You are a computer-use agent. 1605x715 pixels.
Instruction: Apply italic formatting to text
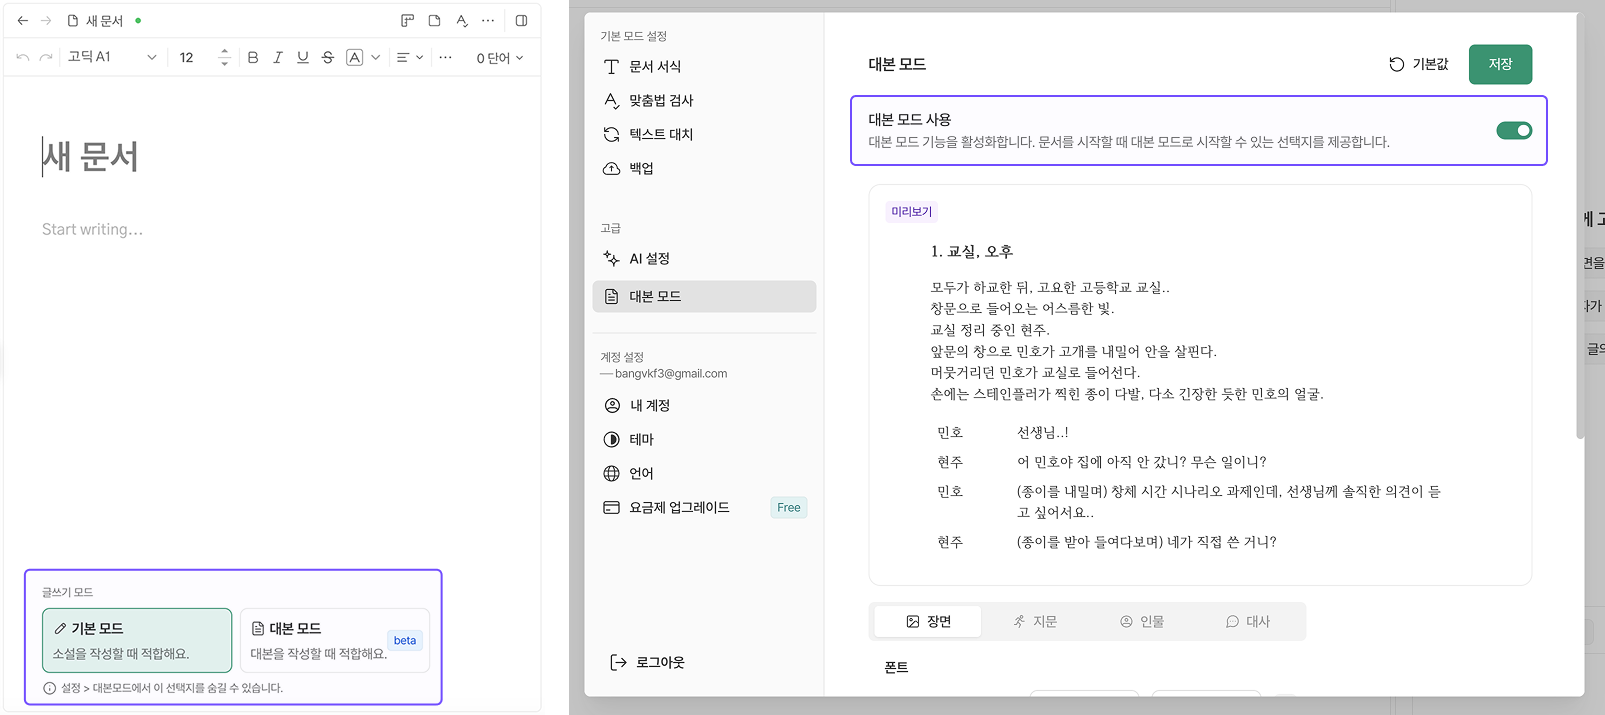point(278,58)
